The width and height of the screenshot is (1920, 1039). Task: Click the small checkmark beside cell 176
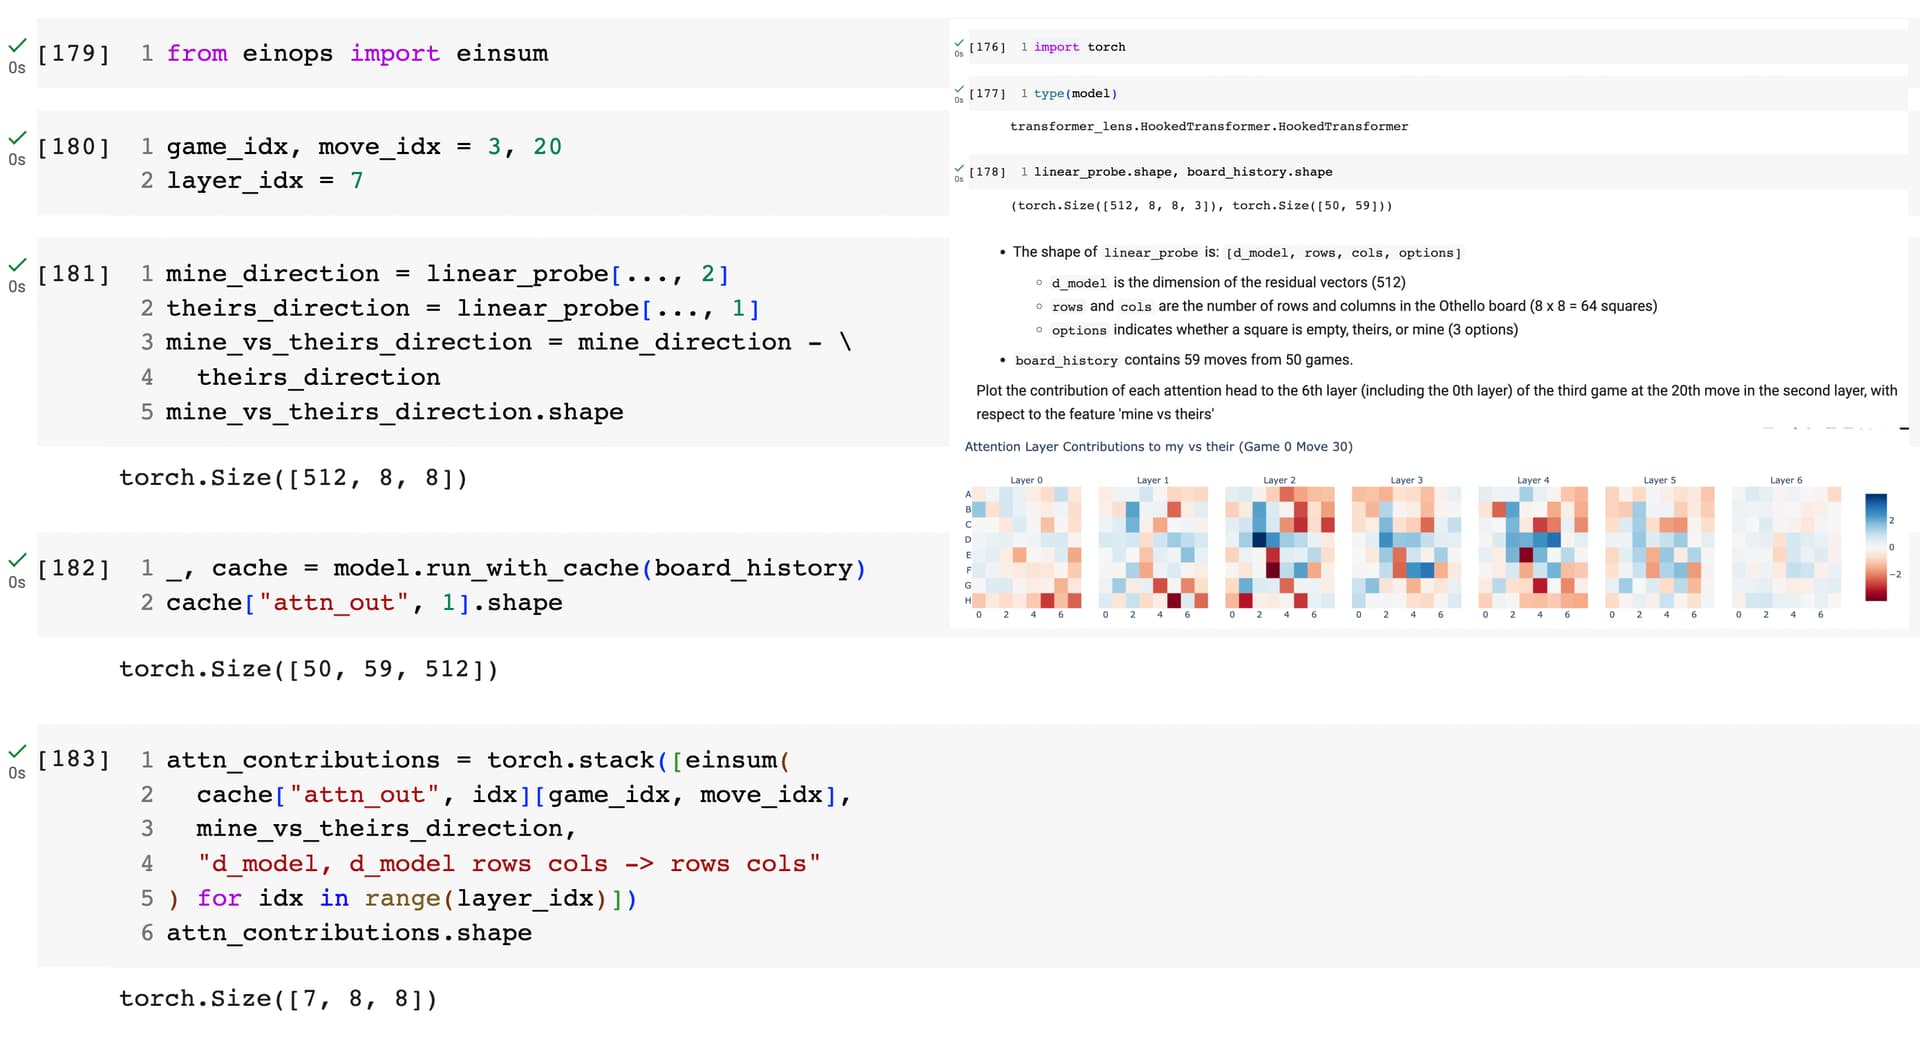959,43
